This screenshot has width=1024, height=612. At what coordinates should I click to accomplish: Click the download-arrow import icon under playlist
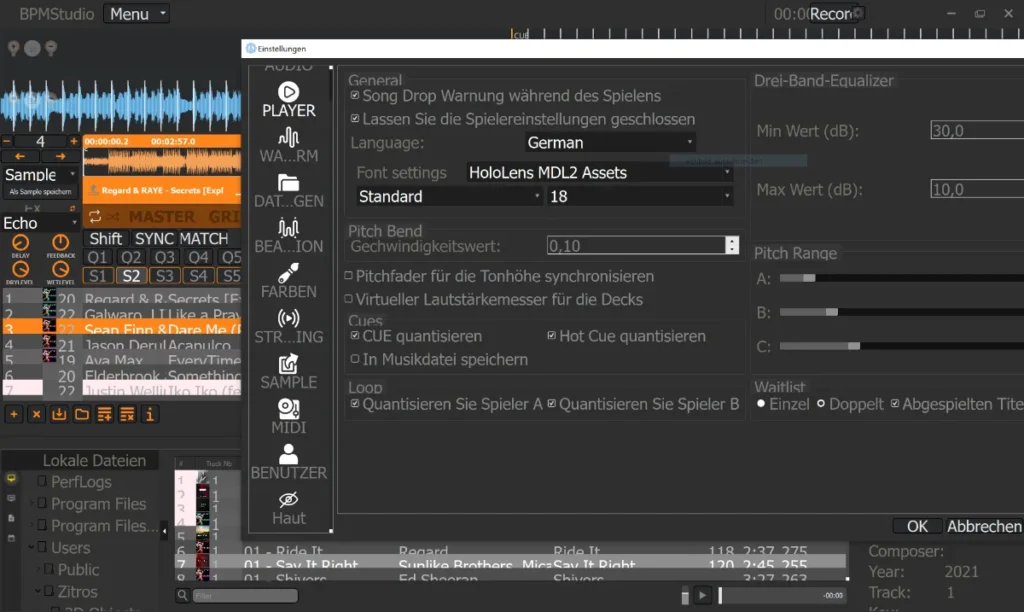coord(59,414)
